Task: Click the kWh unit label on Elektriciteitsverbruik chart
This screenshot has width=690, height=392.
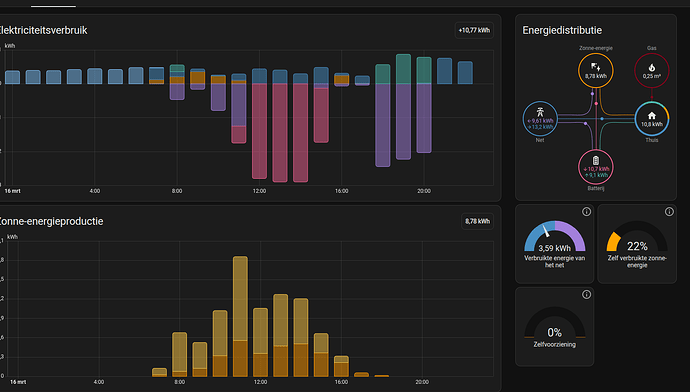Action: click(10, 46)
